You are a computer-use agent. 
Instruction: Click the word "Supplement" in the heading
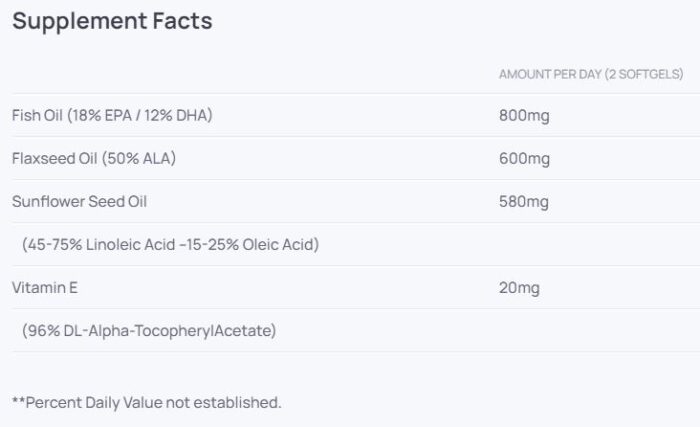75,21
